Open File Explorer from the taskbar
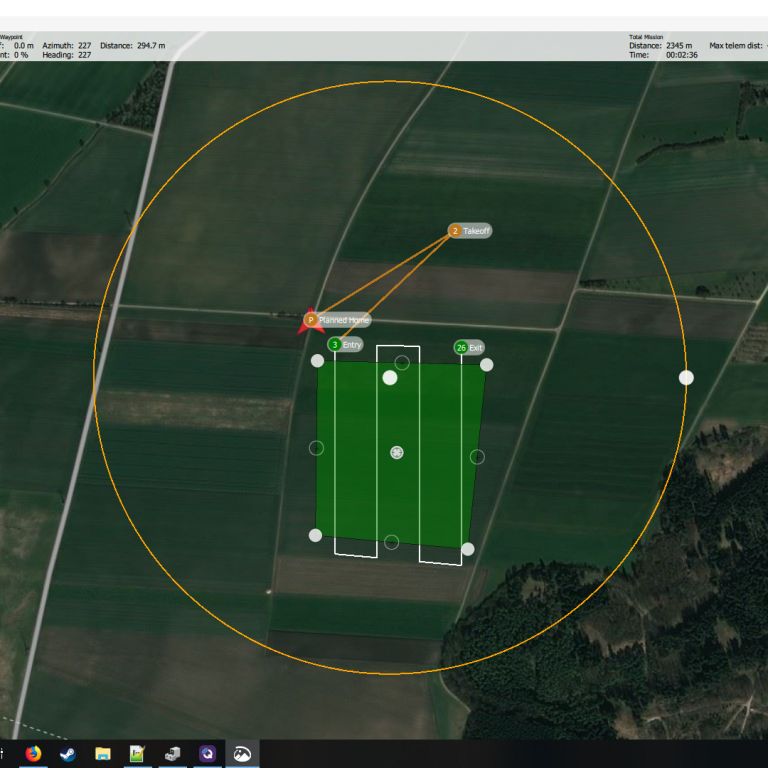 point(102,753)
